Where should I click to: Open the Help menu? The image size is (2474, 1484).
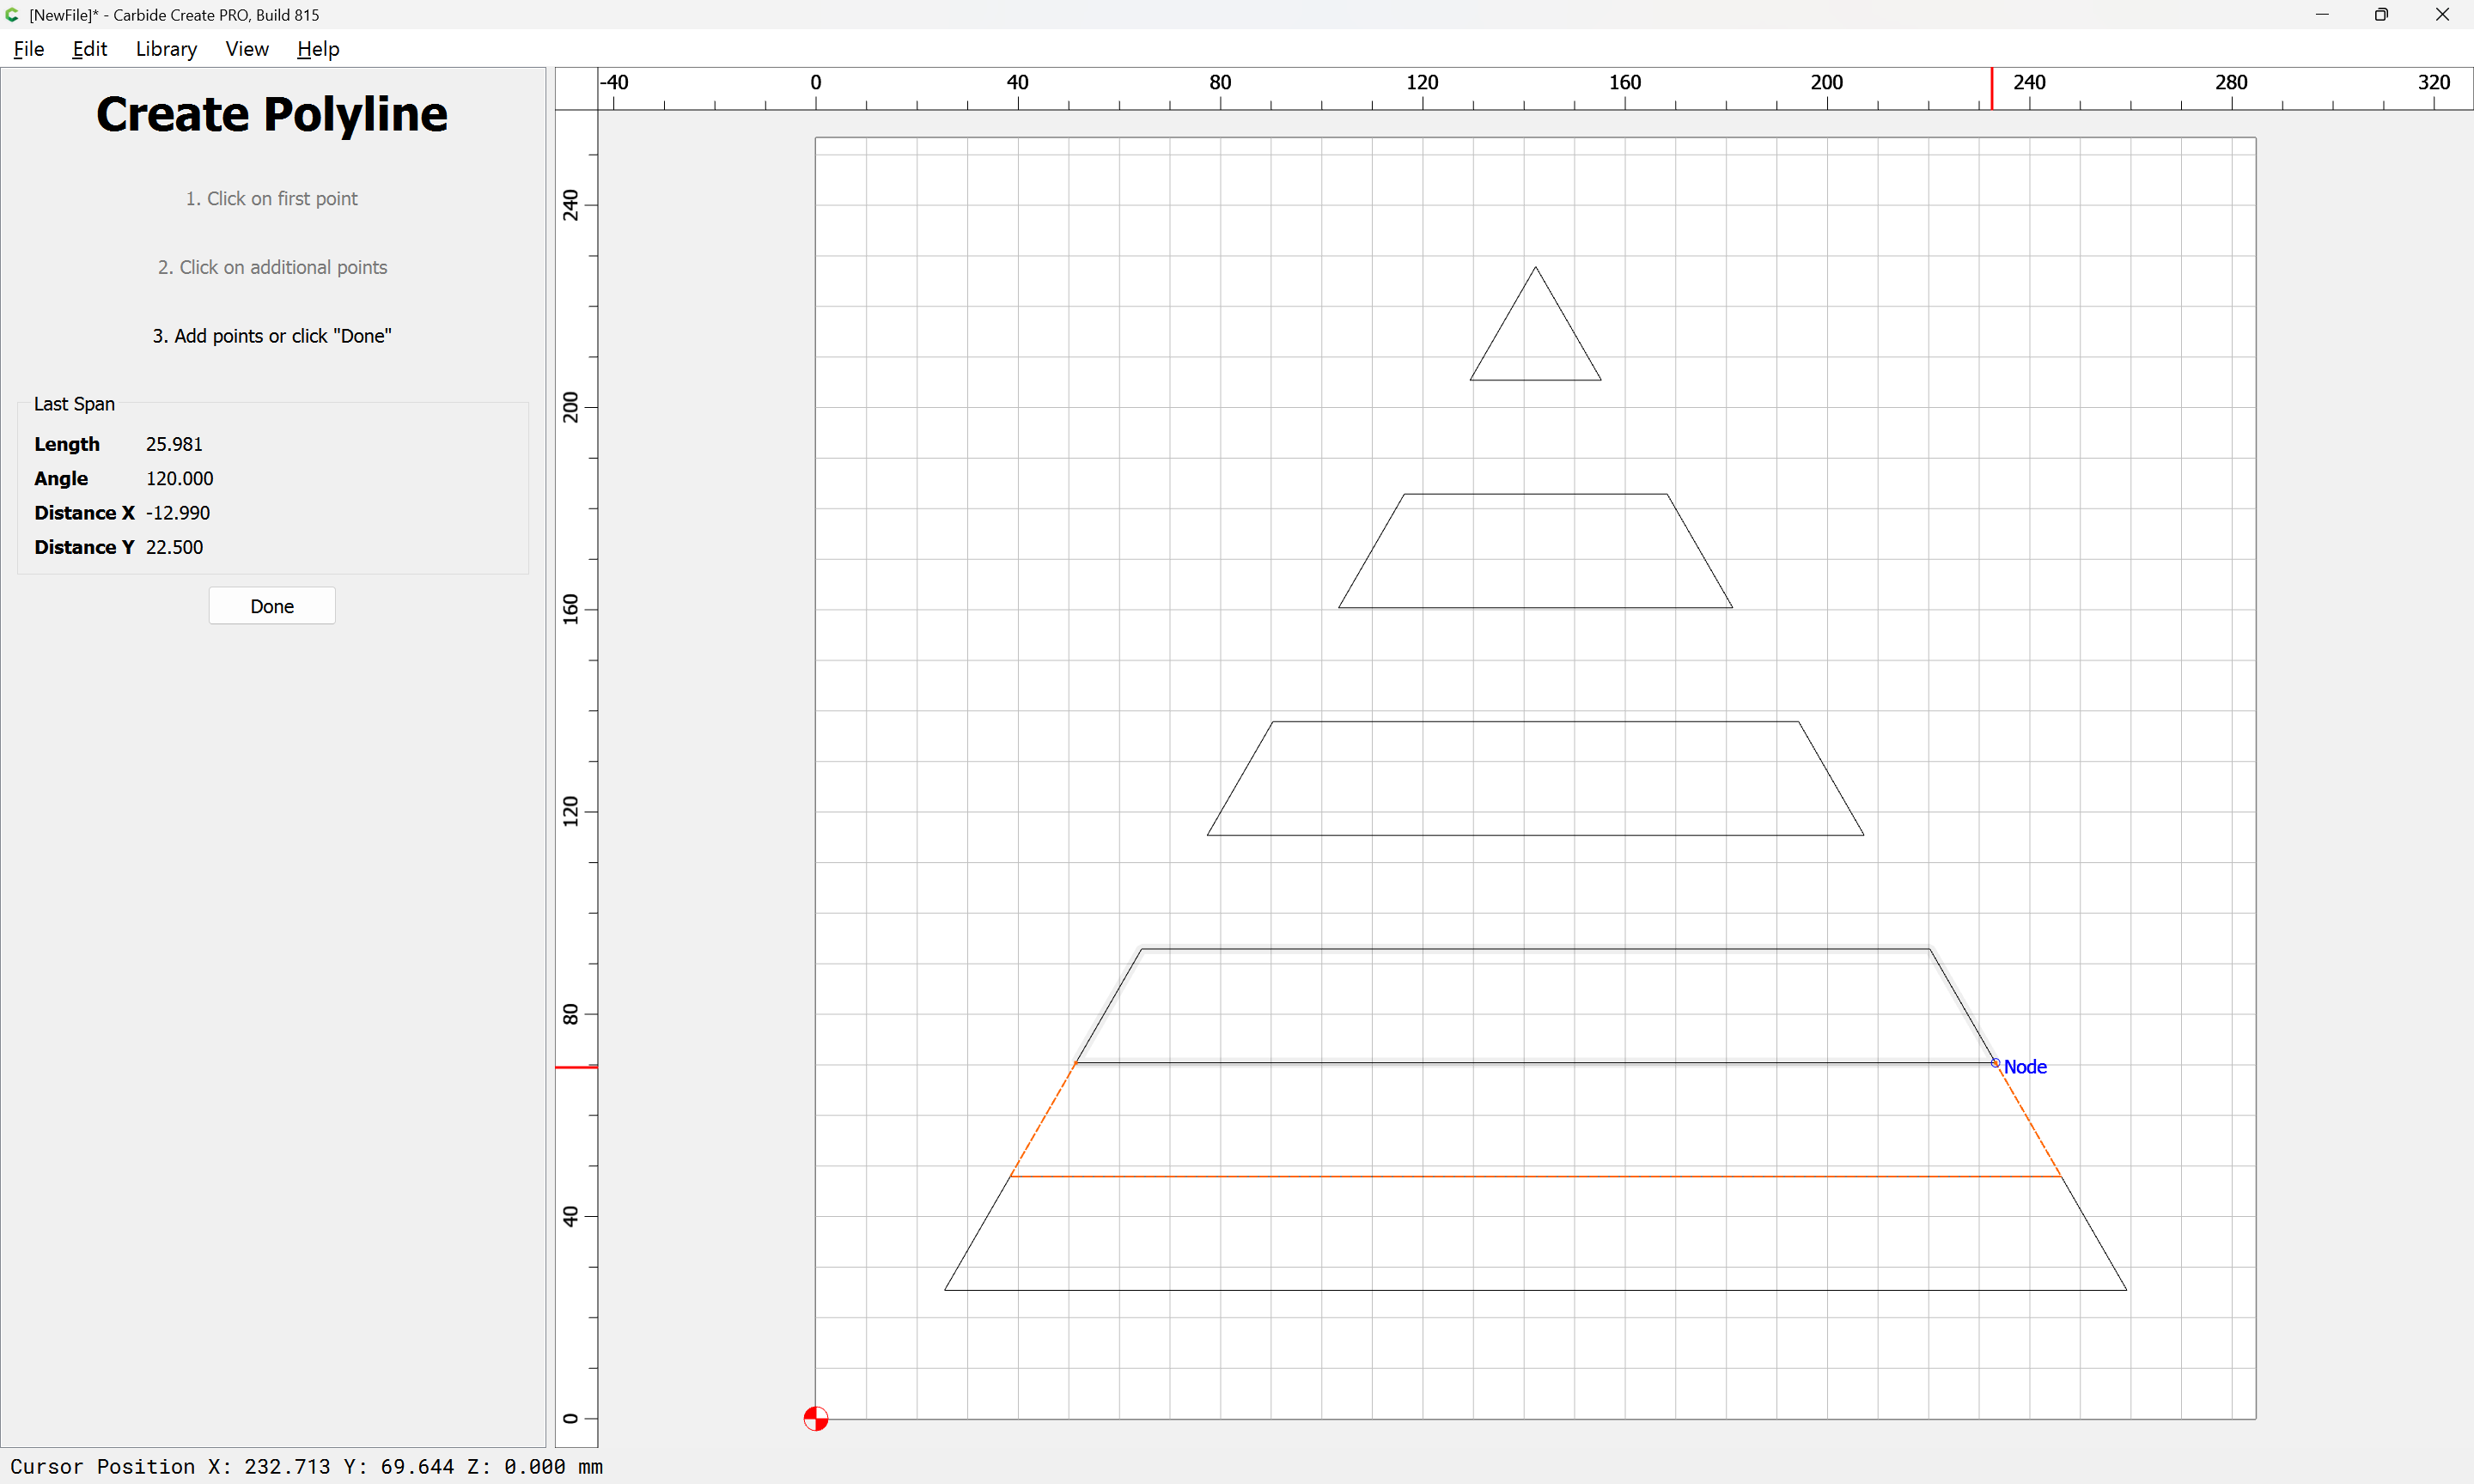[318, 49]
